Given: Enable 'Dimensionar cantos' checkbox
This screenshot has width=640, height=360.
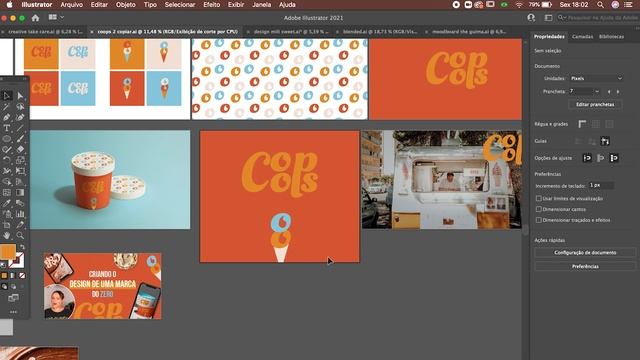Looking at the screenshot, I should point(539,209).
